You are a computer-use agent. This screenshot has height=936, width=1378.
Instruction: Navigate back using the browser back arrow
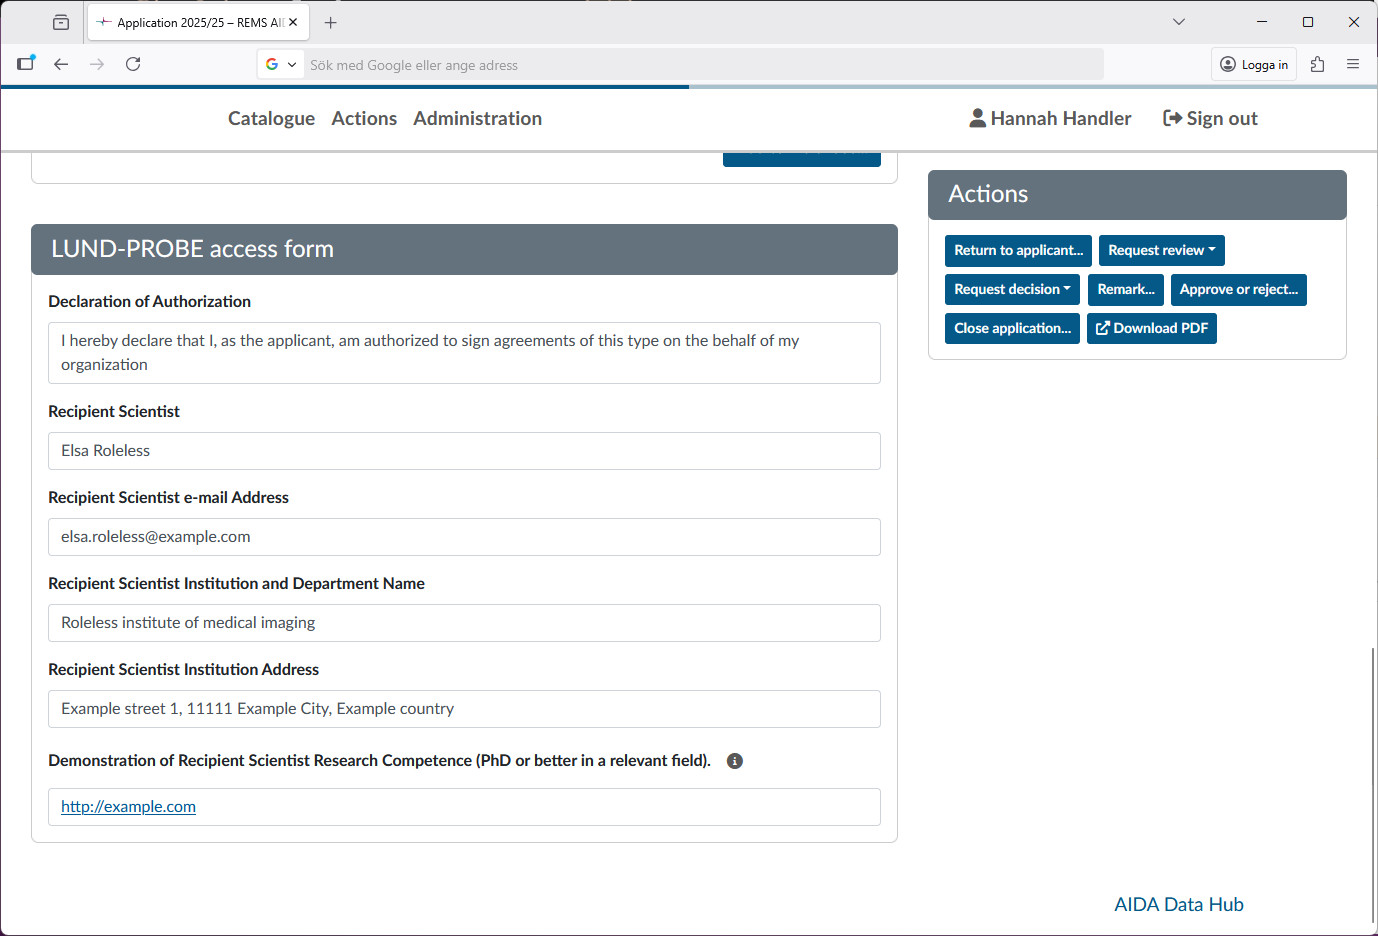(x=61, y=64)
